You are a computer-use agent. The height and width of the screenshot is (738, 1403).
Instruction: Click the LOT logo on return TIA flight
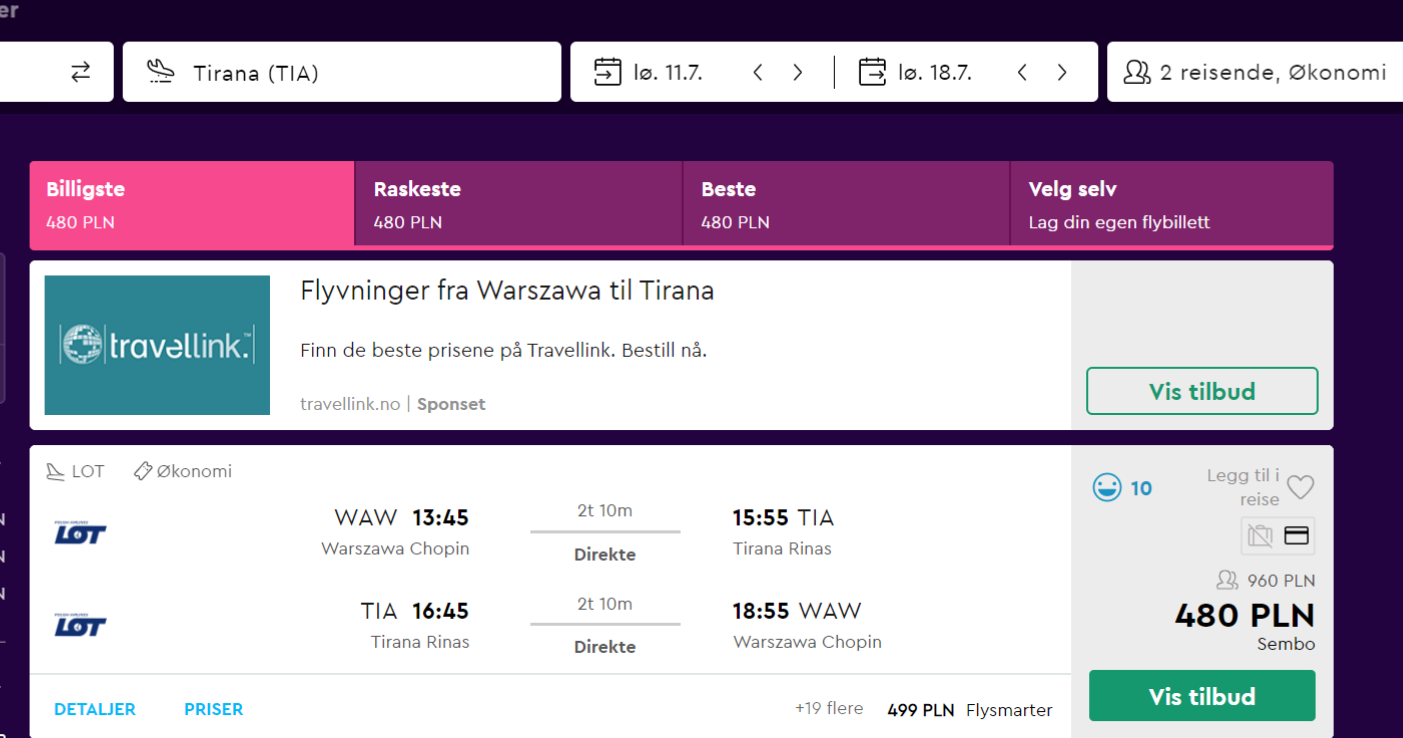(x=80, y=624)
